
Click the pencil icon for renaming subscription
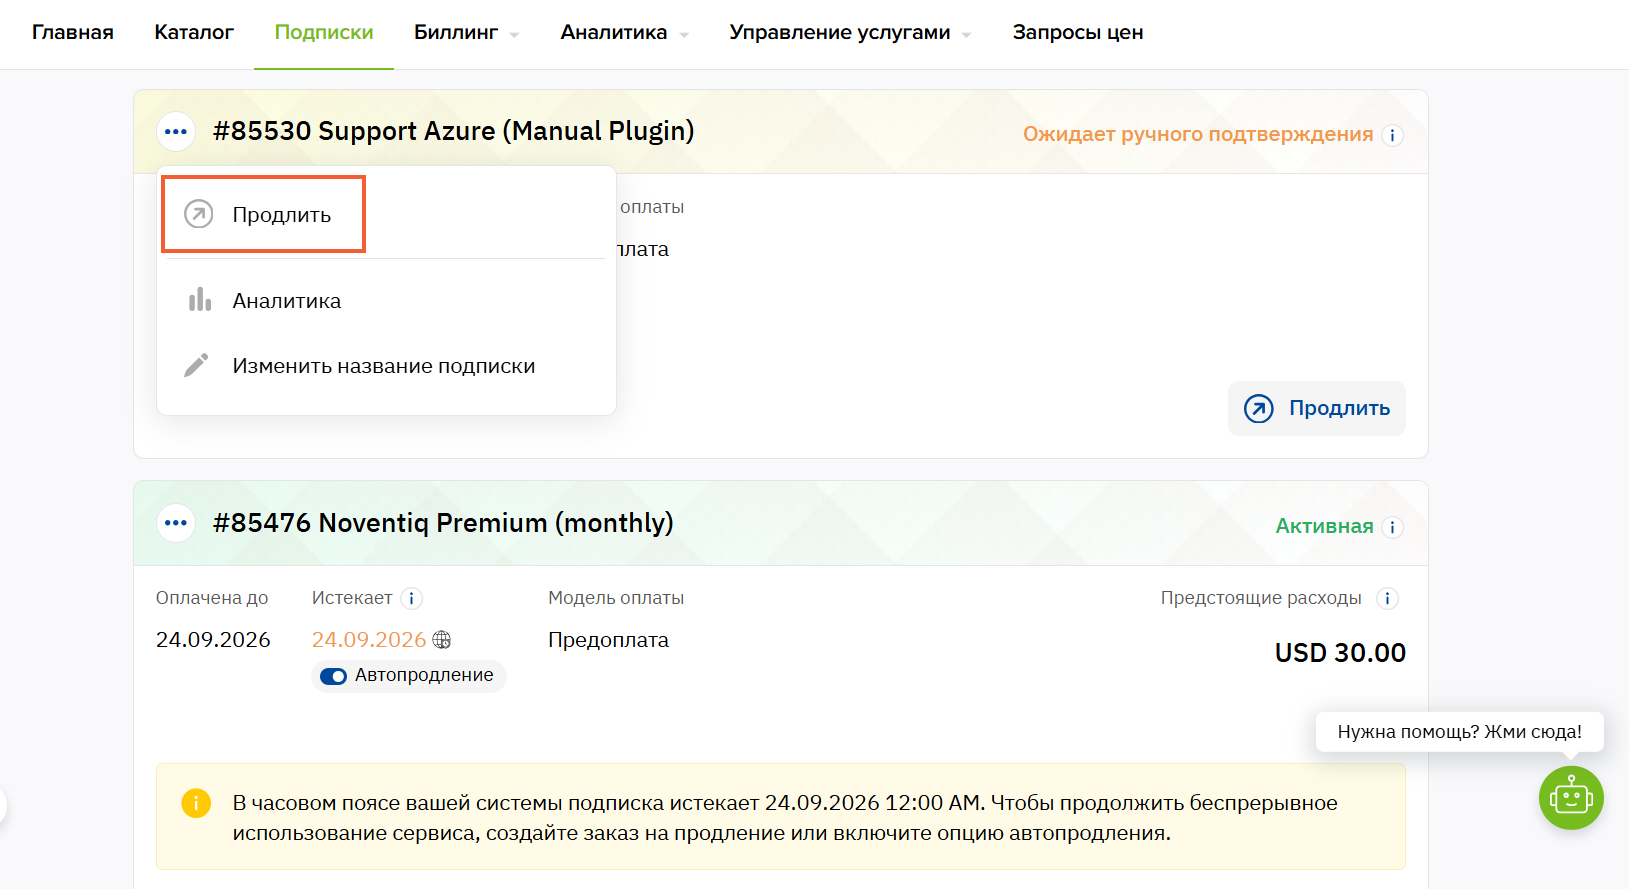click(197, 365)
